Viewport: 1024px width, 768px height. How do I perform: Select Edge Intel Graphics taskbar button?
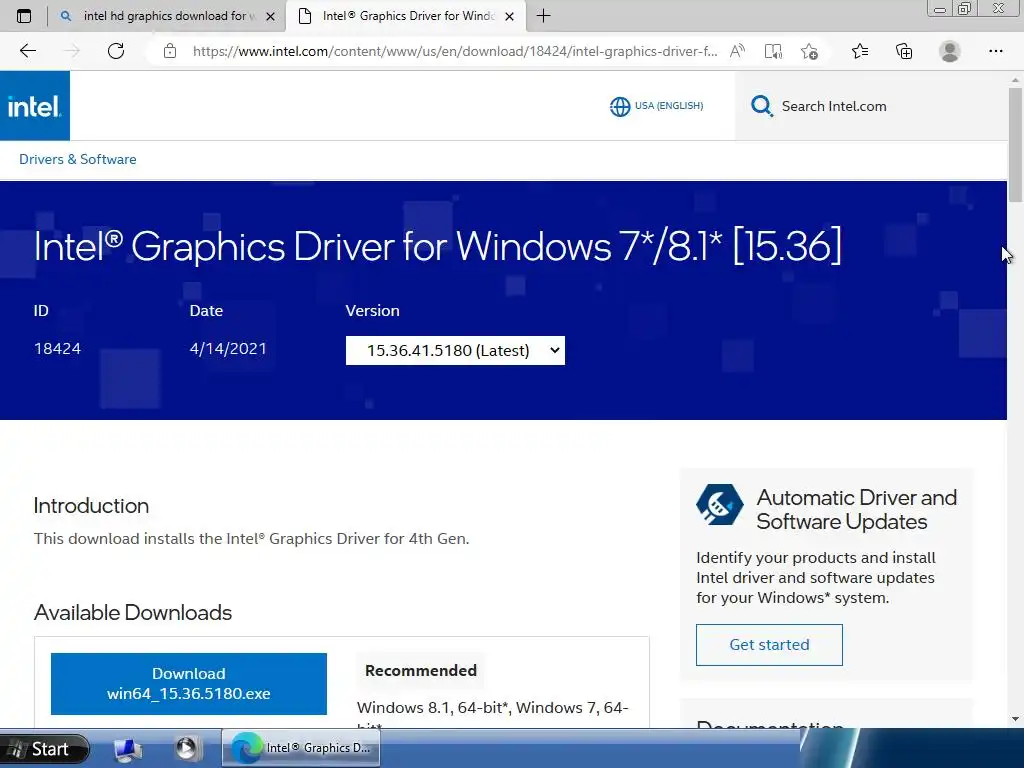pyautogui.click(x=301, y=748)
